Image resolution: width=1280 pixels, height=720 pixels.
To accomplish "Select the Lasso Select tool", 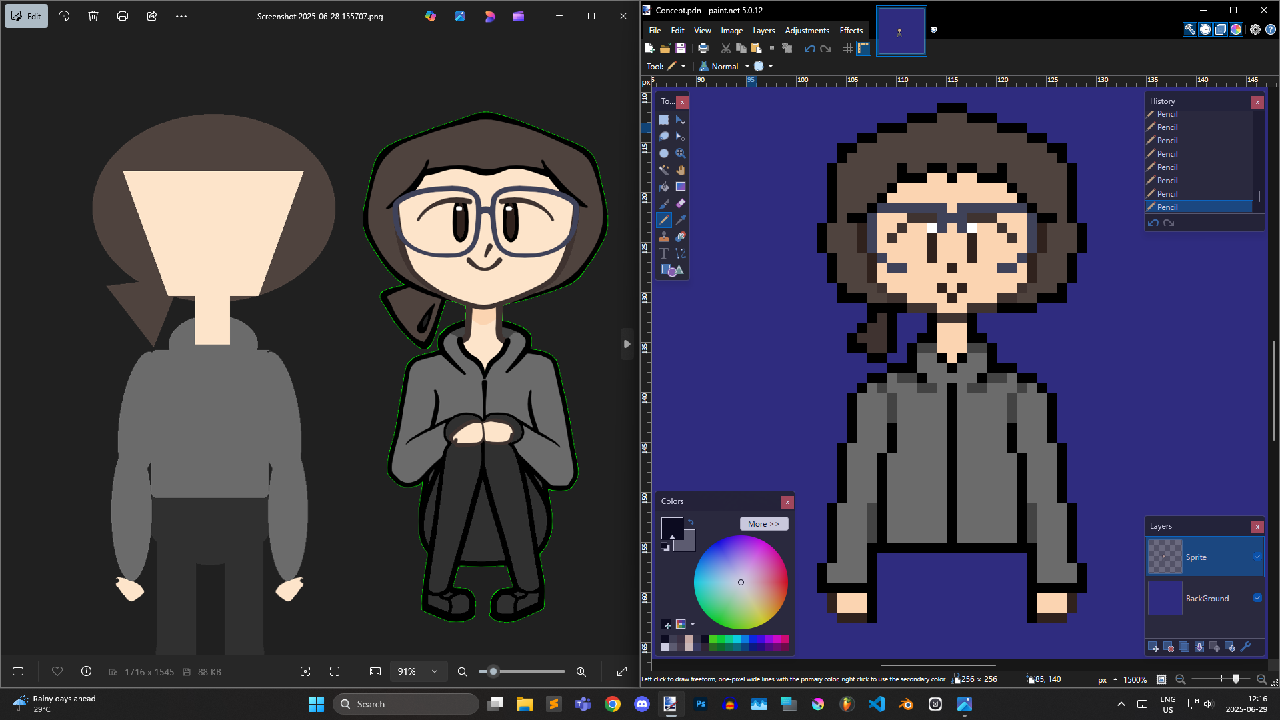I will point(664,136).
